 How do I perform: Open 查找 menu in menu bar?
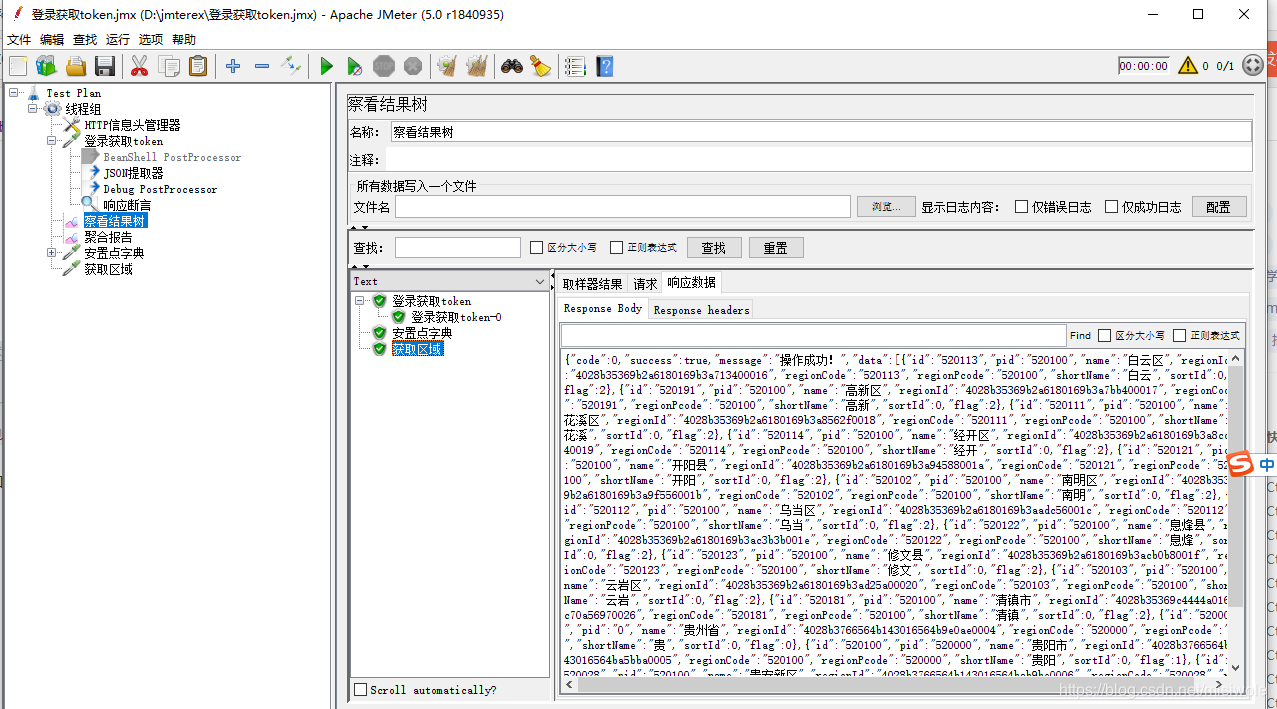point(85,40)
